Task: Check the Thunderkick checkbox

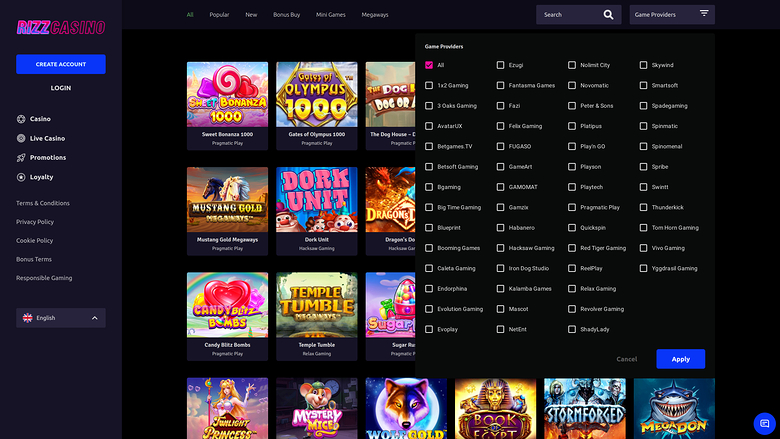Action: 643,207
